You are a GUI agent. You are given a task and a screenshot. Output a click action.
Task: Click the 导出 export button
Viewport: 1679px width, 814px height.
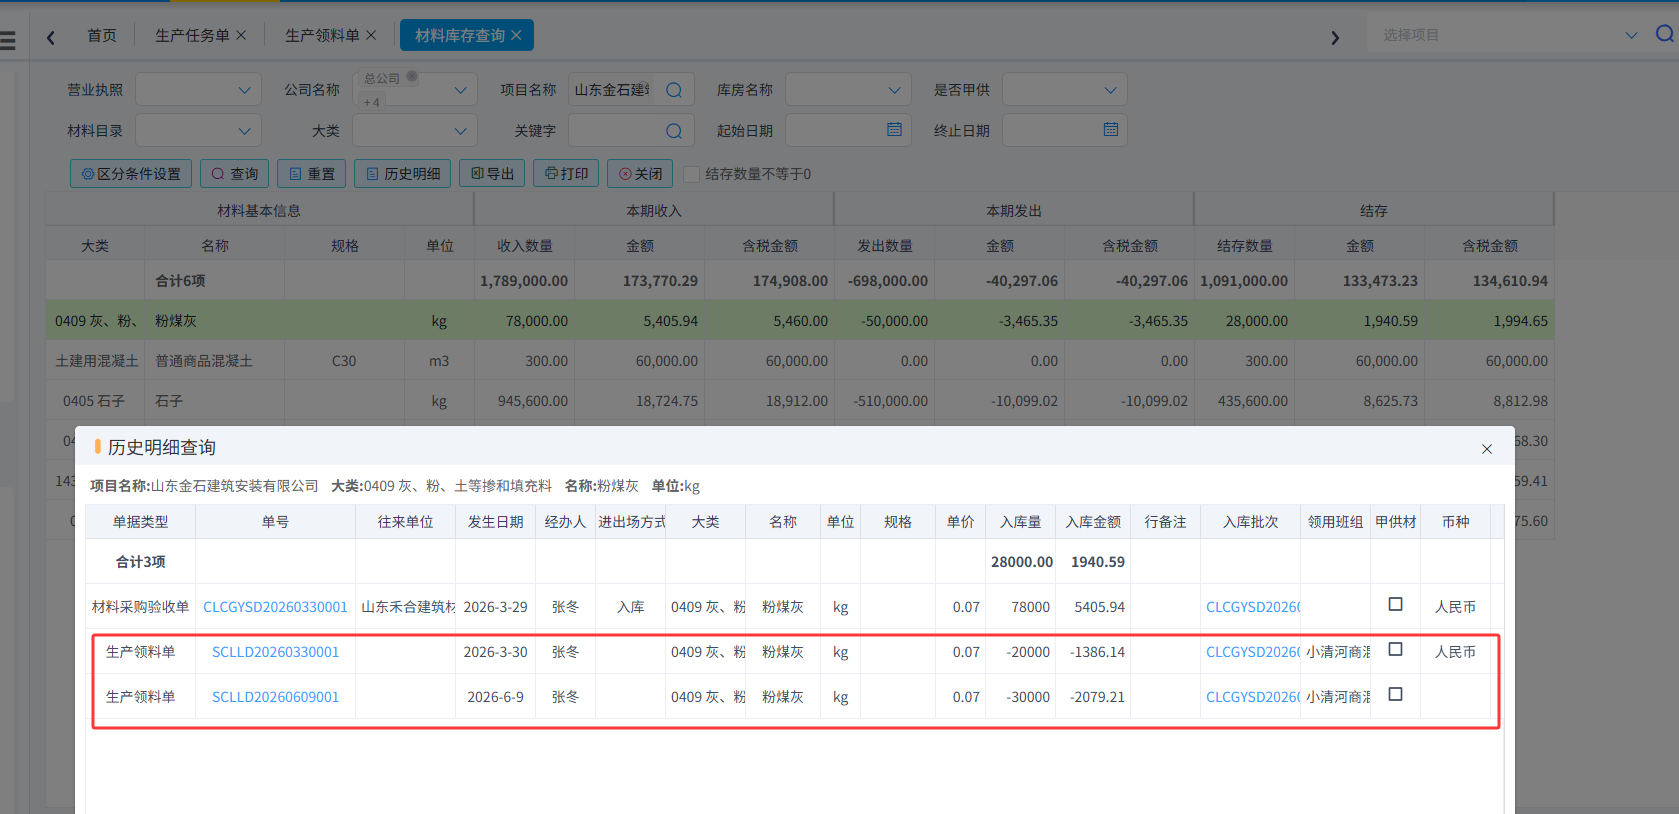point(492,174)
